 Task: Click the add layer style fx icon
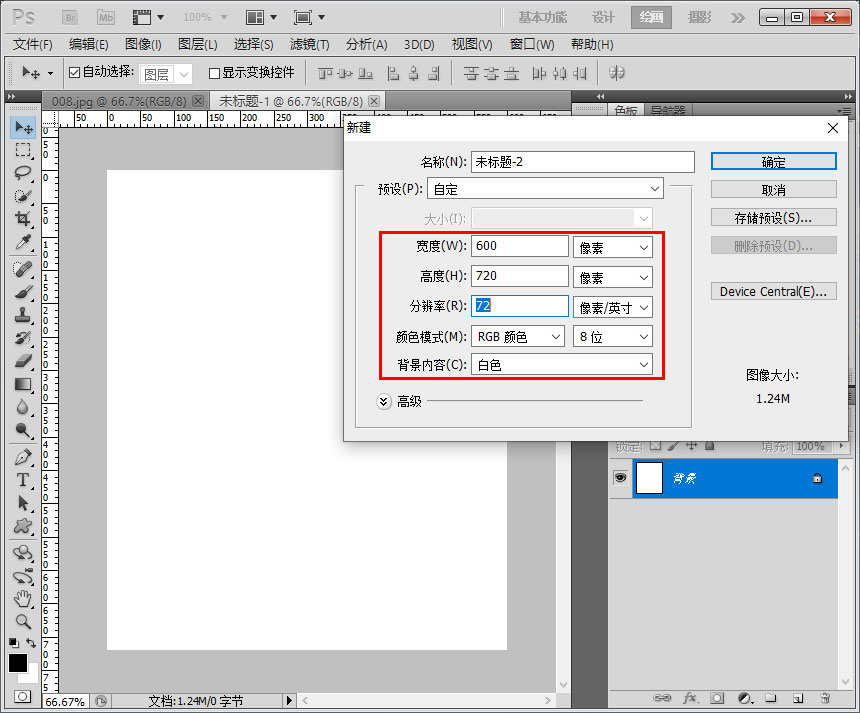[690, 698]
